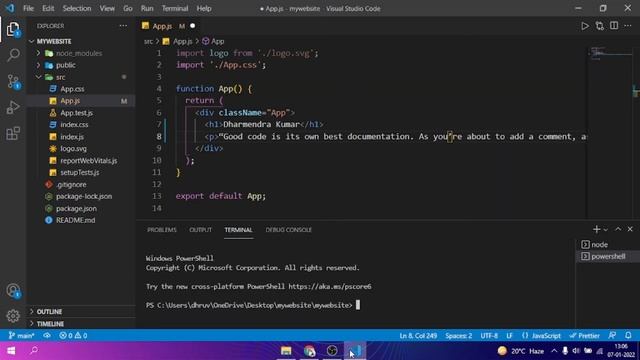The height and width of the screenshot is (360, 640).
Task: Maximize the terminal panel size
Action: click(618, 229)
